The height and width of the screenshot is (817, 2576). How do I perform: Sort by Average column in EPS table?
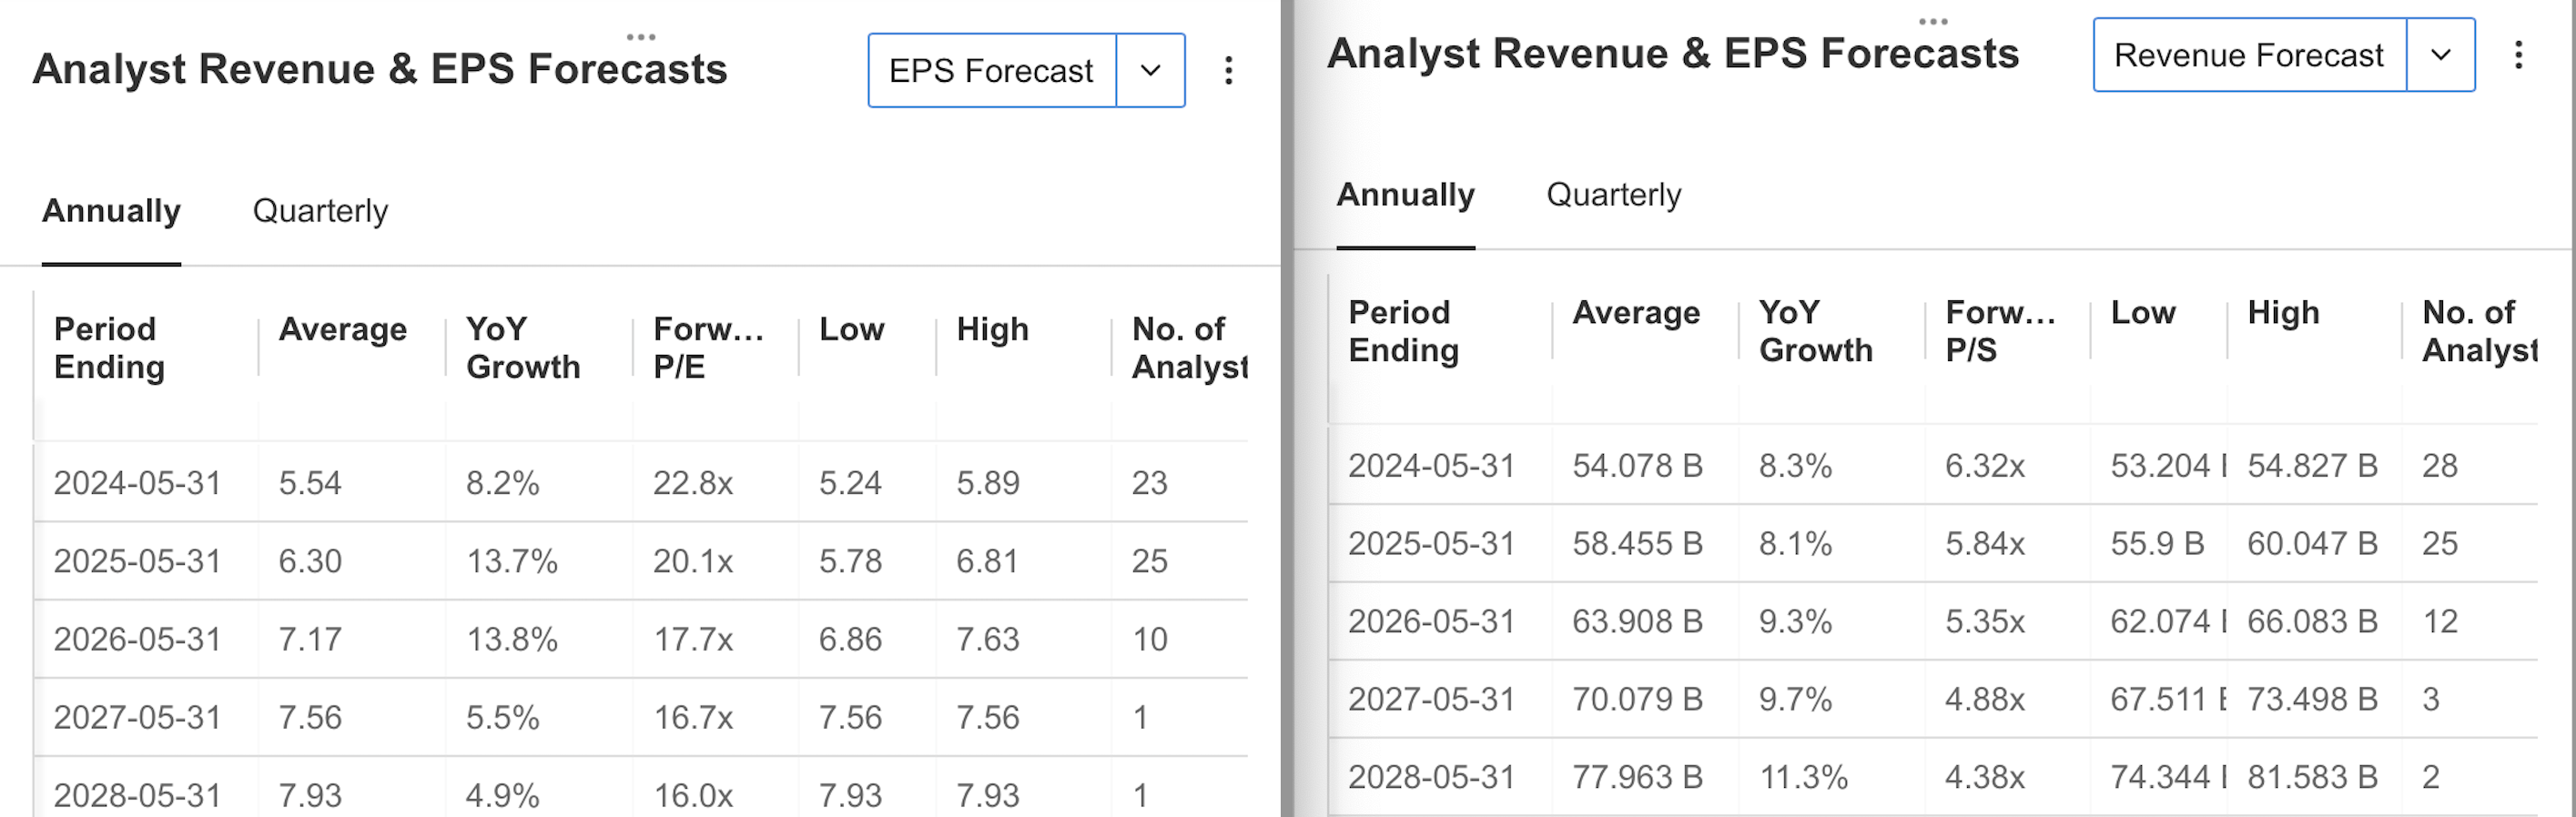[342, 329]
